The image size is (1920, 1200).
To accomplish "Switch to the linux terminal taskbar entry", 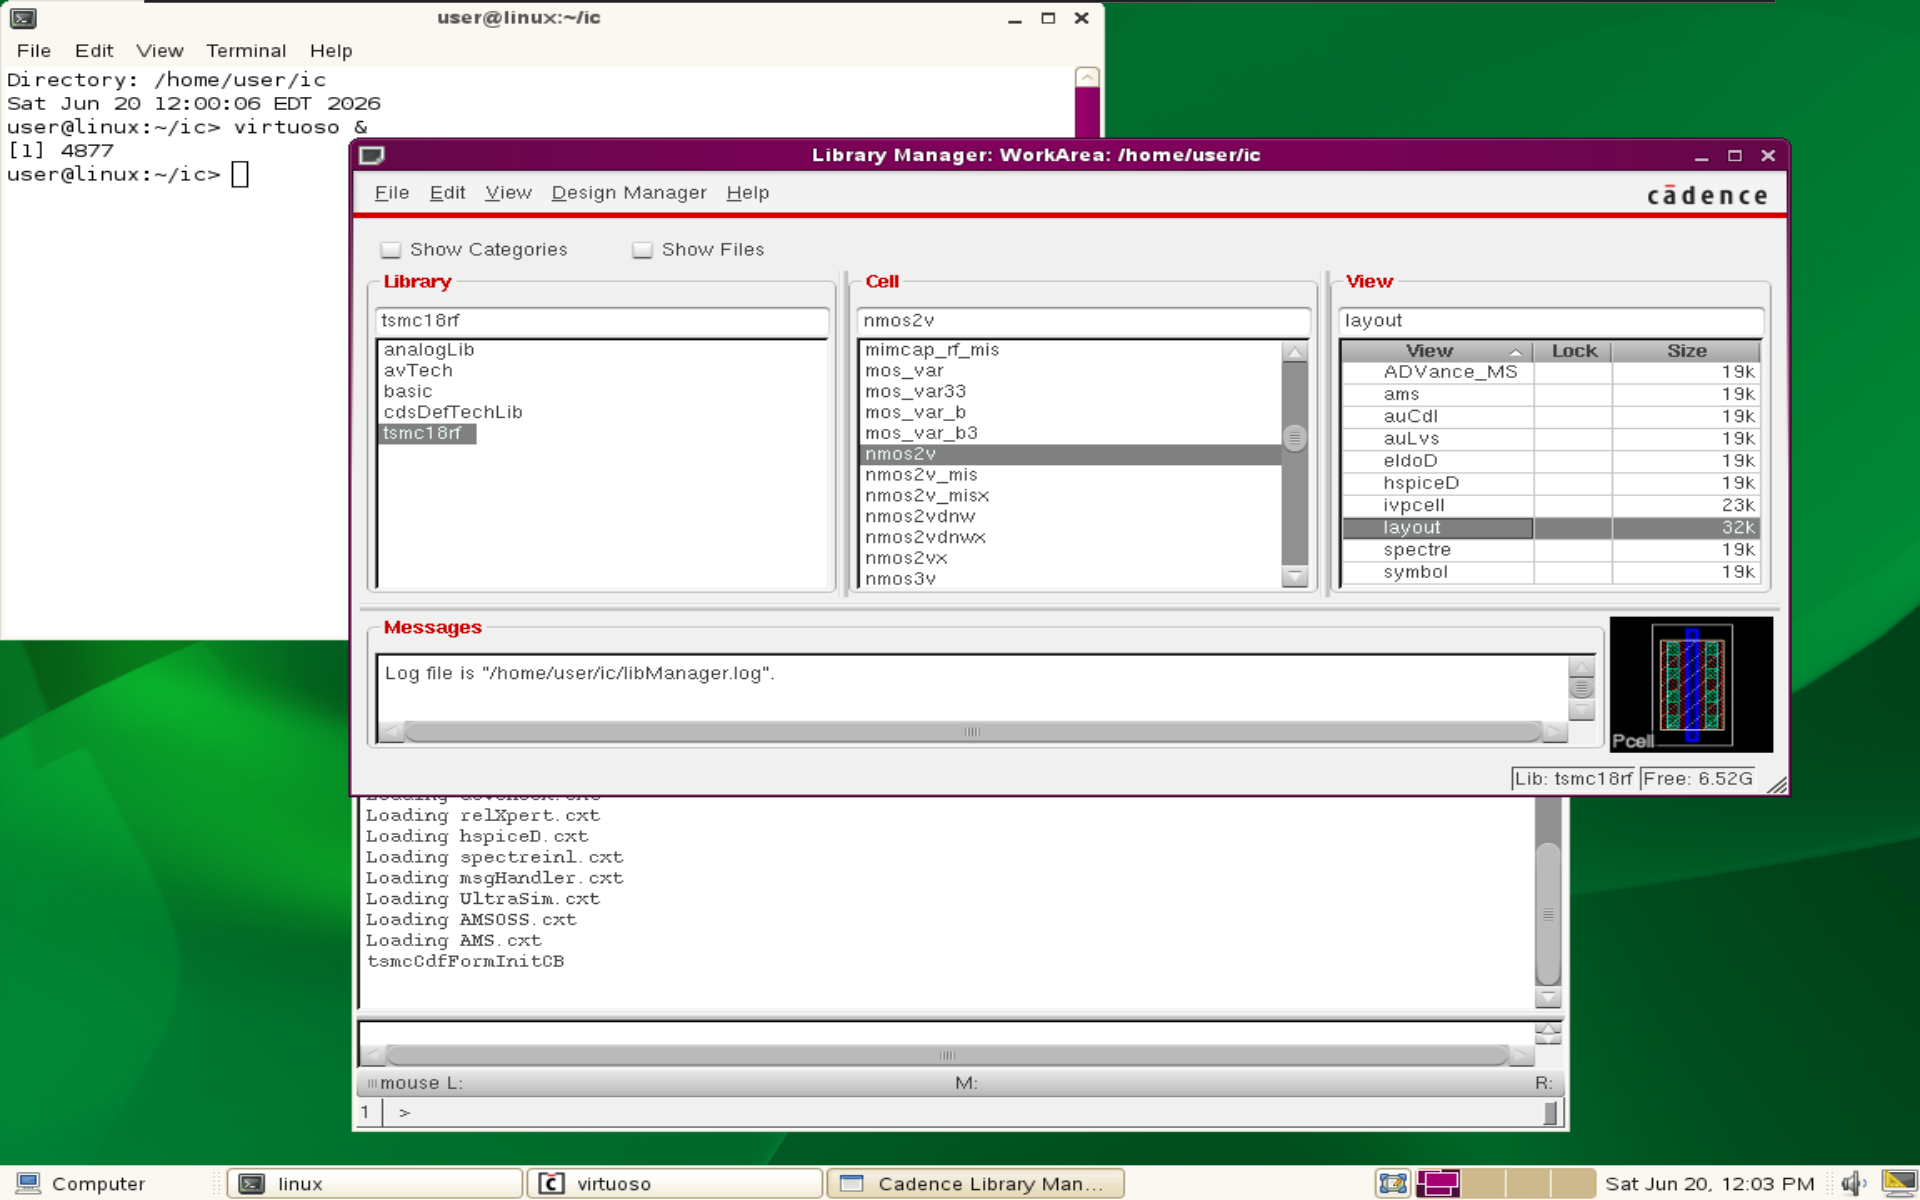I will pyautogui.click(x=375, y=1183).
